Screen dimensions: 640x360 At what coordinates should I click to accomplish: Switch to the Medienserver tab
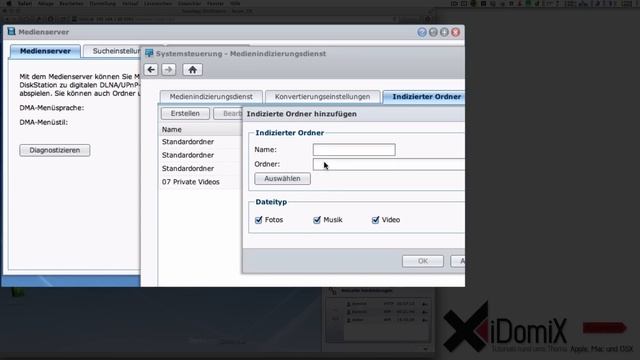pyautogui.click(x=45, y=51)
